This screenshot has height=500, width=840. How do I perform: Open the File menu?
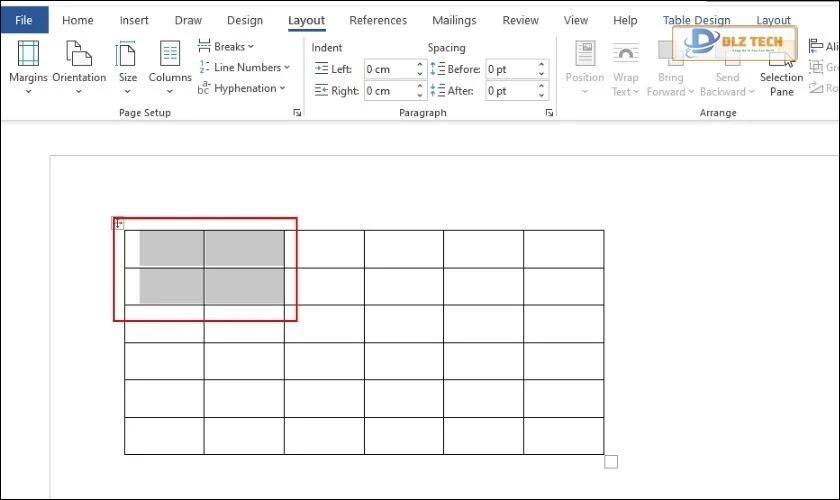click(24, 20)
